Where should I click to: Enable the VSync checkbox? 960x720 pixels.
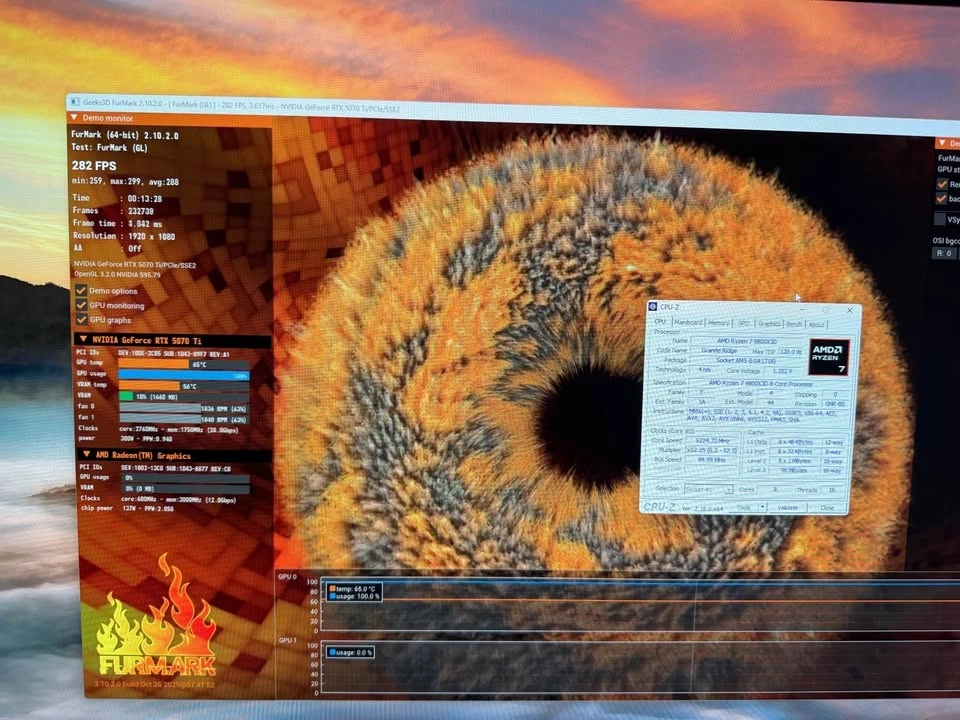tap(941, 218)
